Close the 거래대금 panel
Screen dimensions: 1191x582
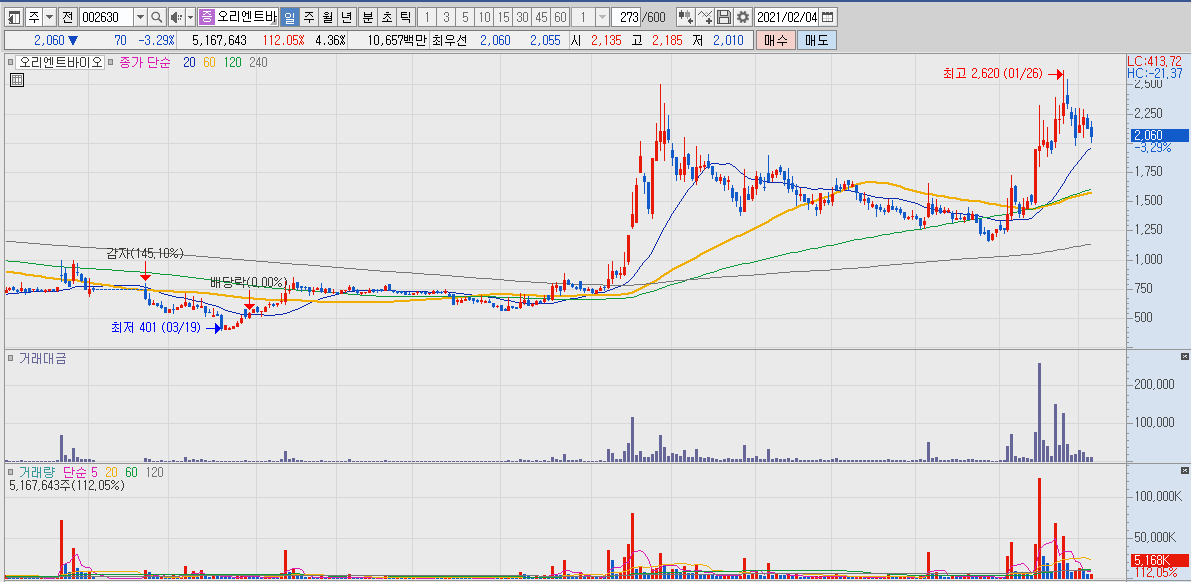1184,356
